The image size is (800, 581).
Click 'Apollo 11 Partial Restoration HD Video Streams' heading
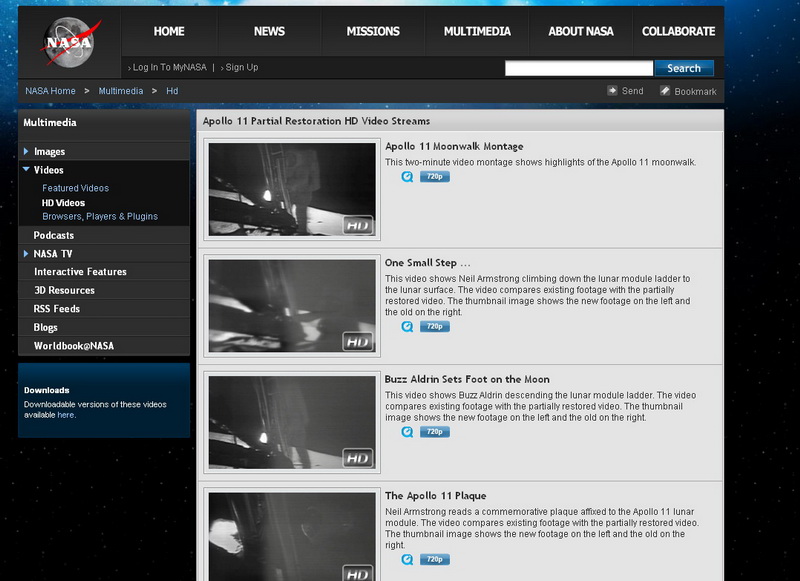click(316, 121)
